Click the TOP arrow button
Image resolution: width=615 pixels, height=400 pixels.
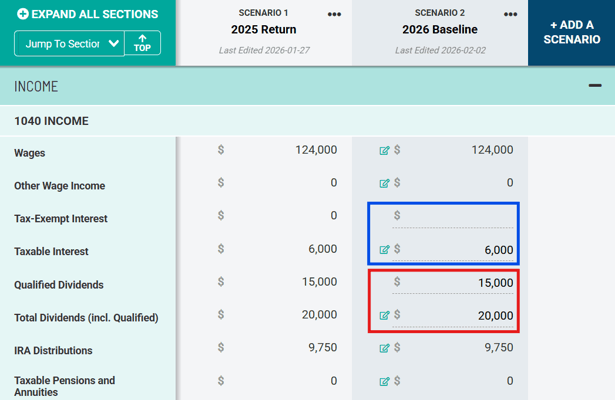click(142, 43)
